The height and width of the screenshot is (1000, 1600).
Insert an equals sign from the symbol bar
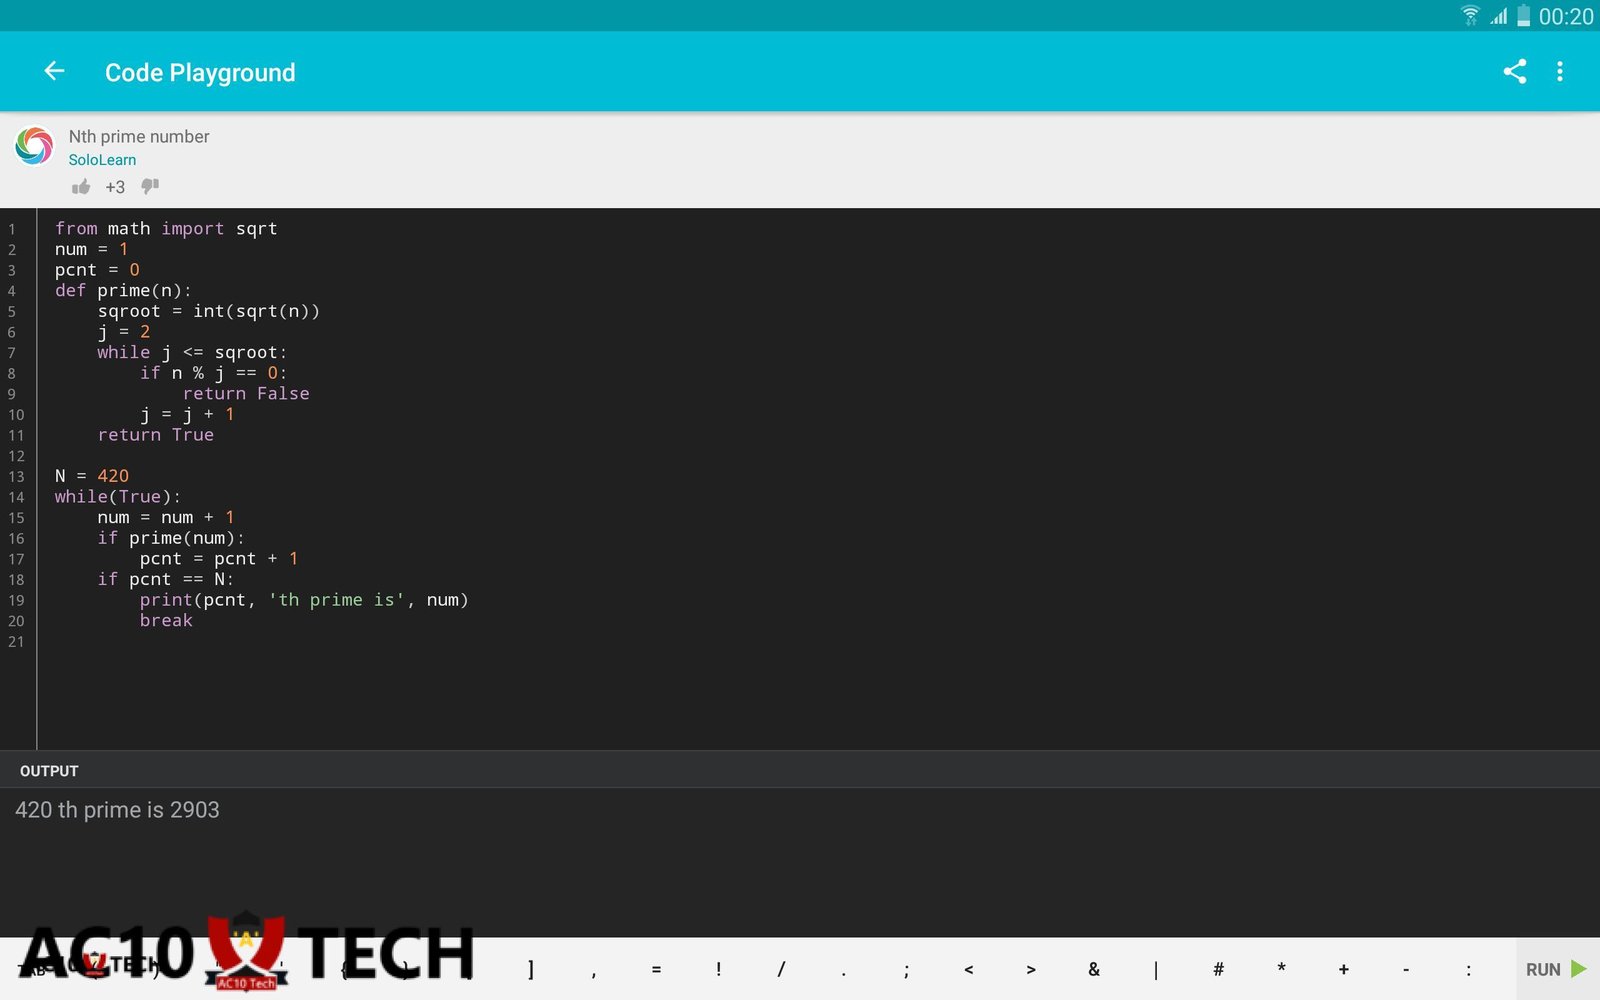pos(656,969)
